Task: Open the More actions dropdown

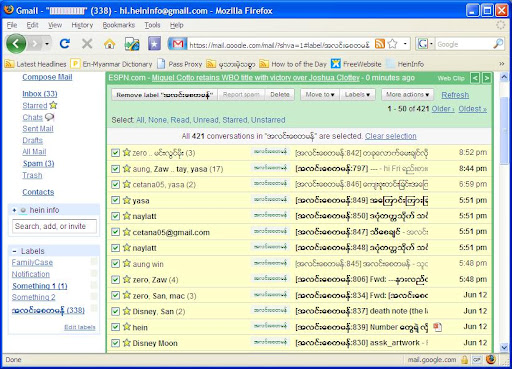Action: point(407,95)
